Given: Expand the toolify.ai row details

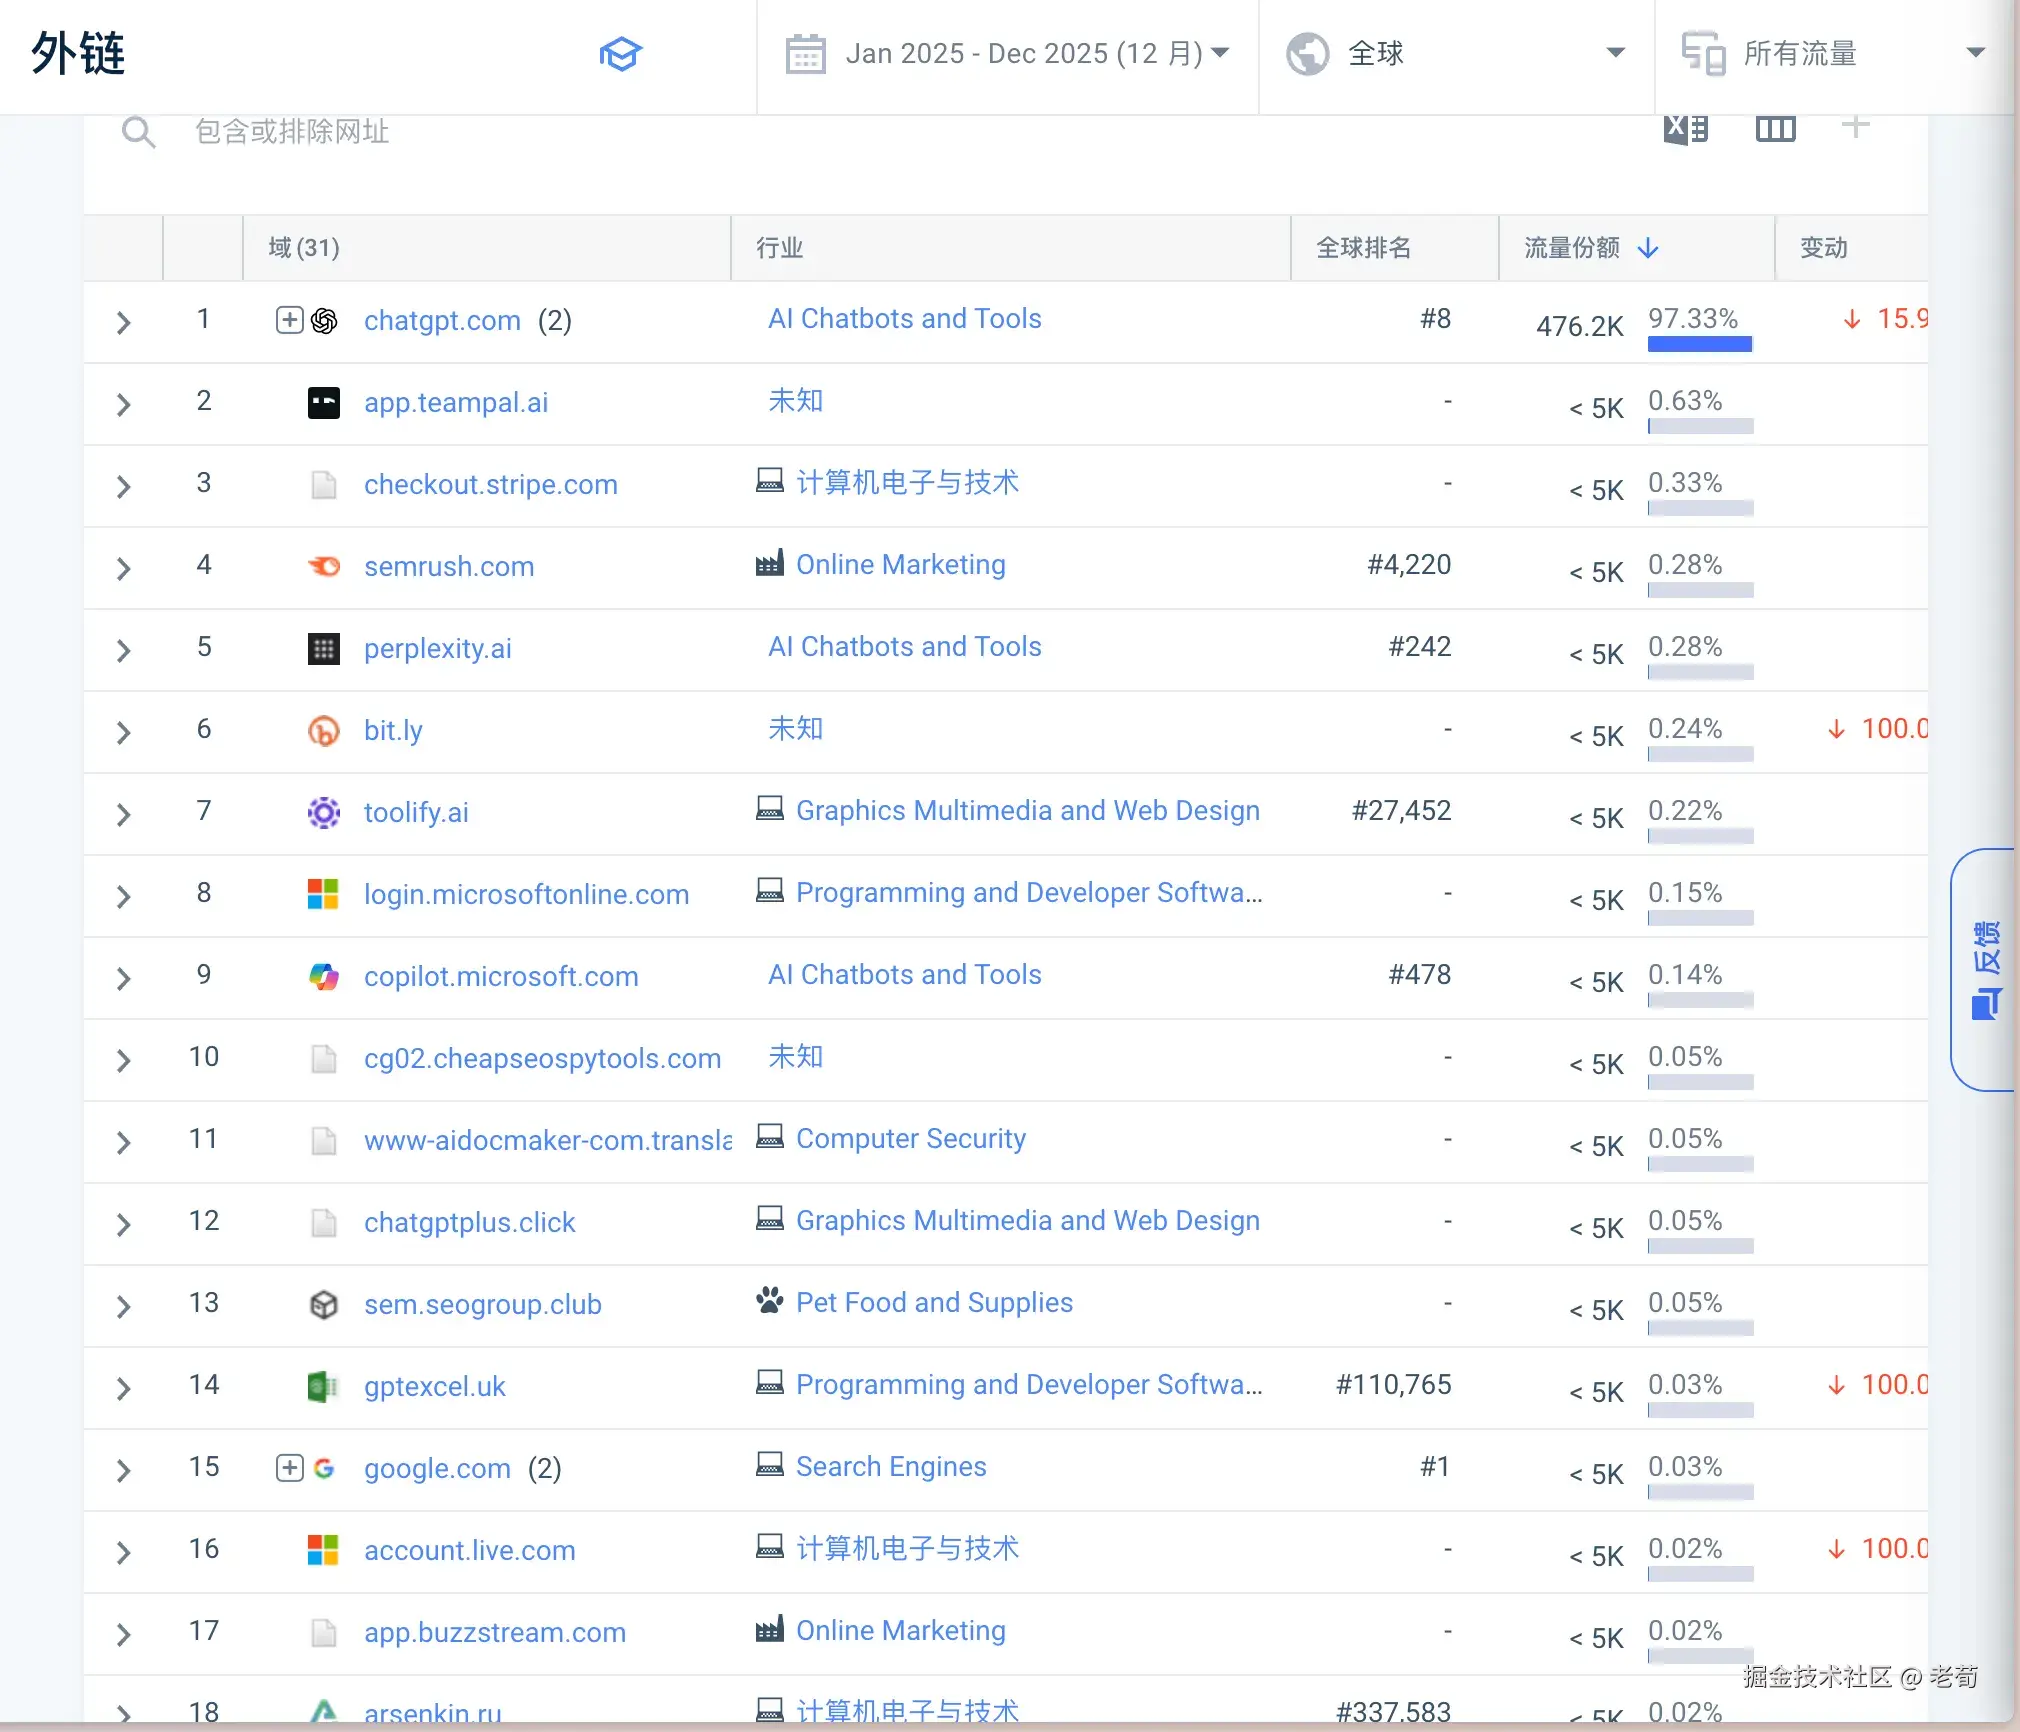Looking at the screenshot, I should click(x=123, y=815).
